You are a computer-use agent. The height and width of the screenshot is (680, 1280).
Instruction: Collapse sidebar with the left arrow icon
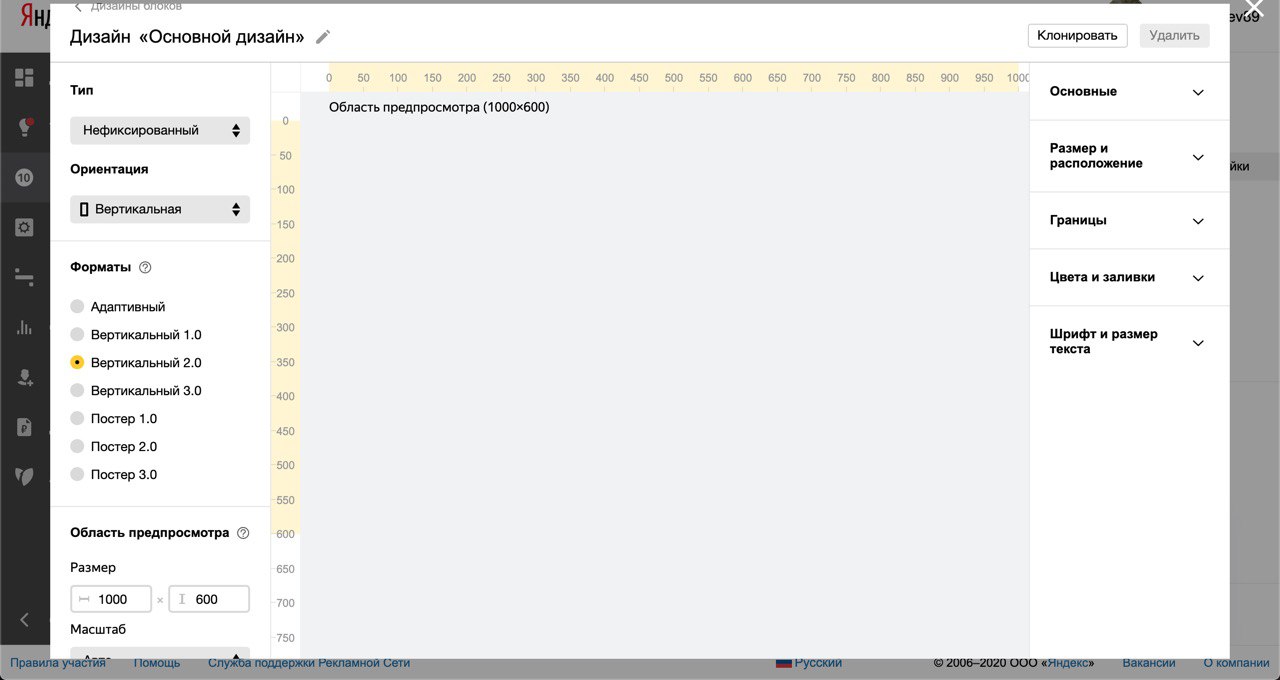coord(25,620)
